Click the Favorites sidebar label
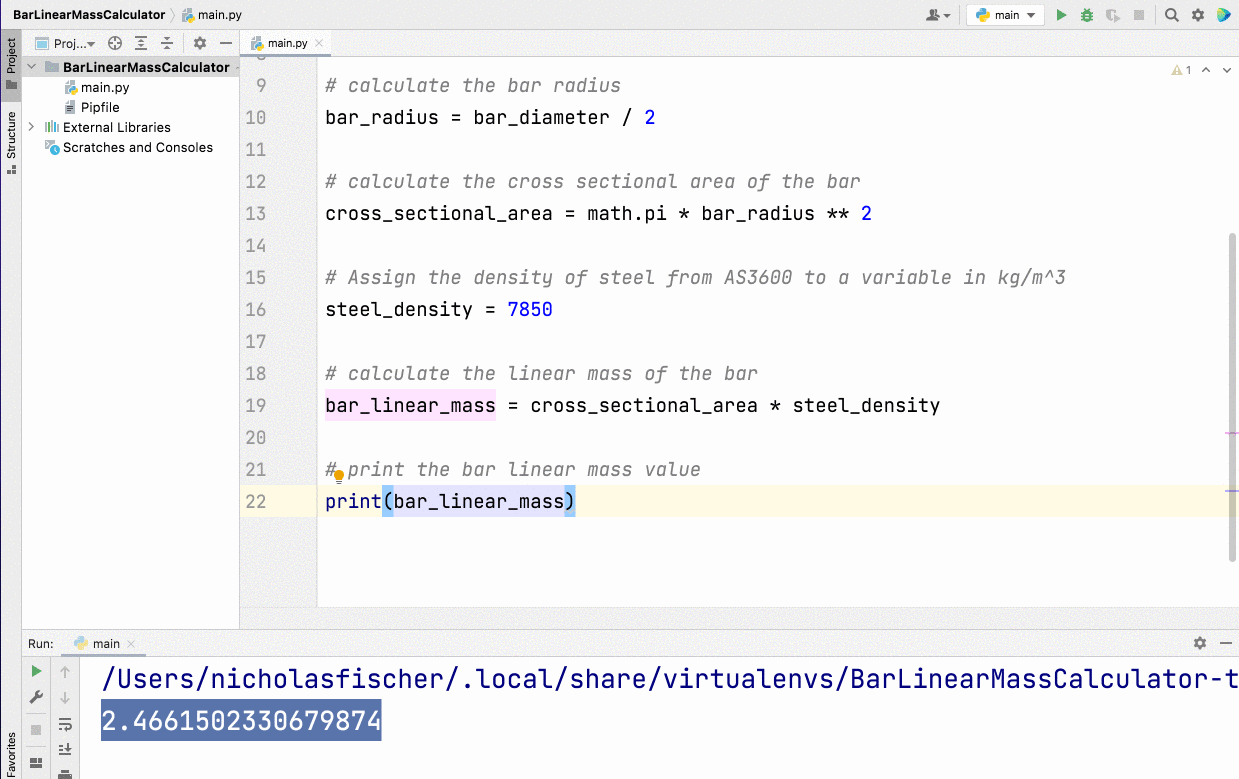The height and width of the screenshot is (779, 1239). [11, 749]
